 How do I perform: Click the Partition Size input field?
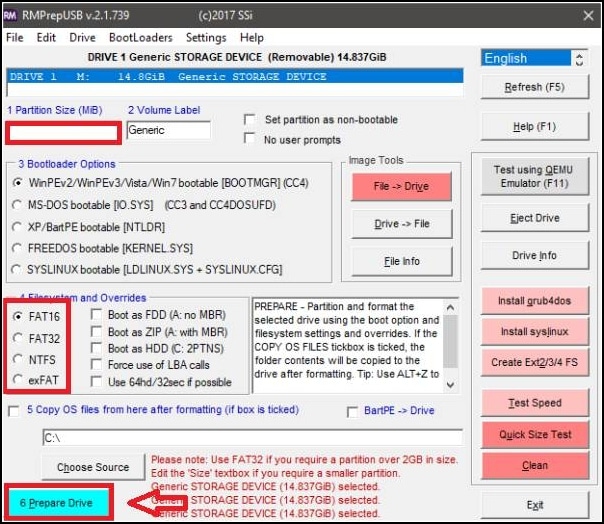tap(64, 131)
